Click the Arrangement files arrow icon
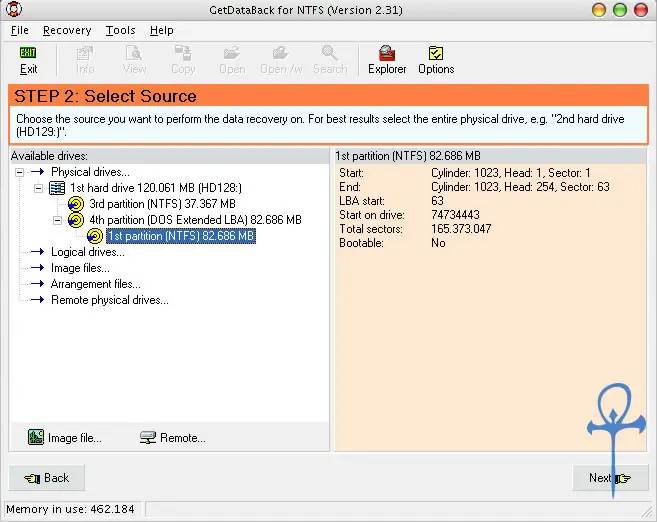The width and height of the screenshot is (657, 522). pos(38,284)
